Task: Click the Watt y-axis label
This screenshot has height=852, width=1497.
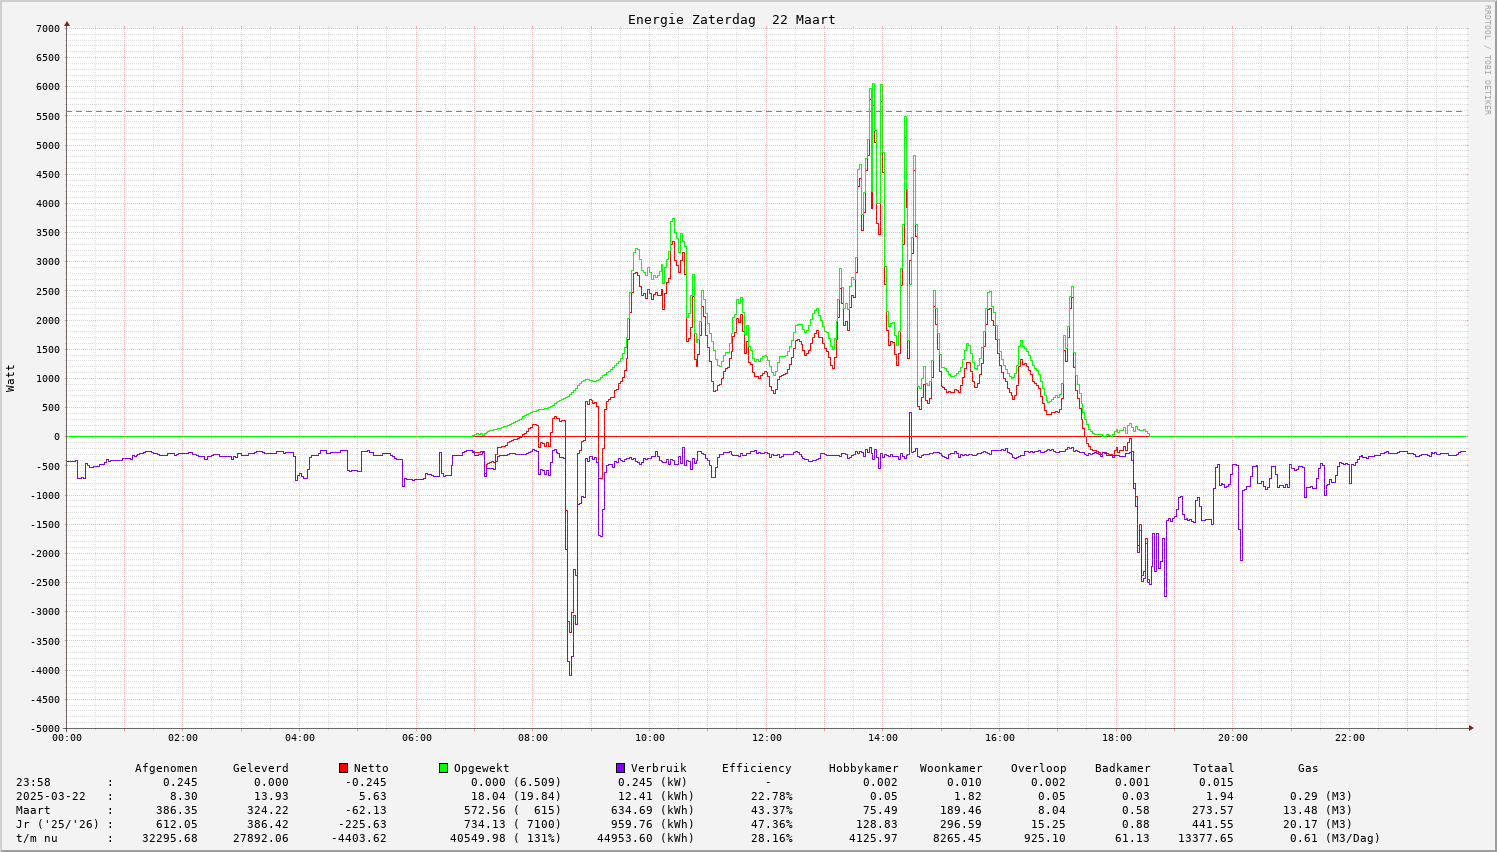Action: point(11,377)
